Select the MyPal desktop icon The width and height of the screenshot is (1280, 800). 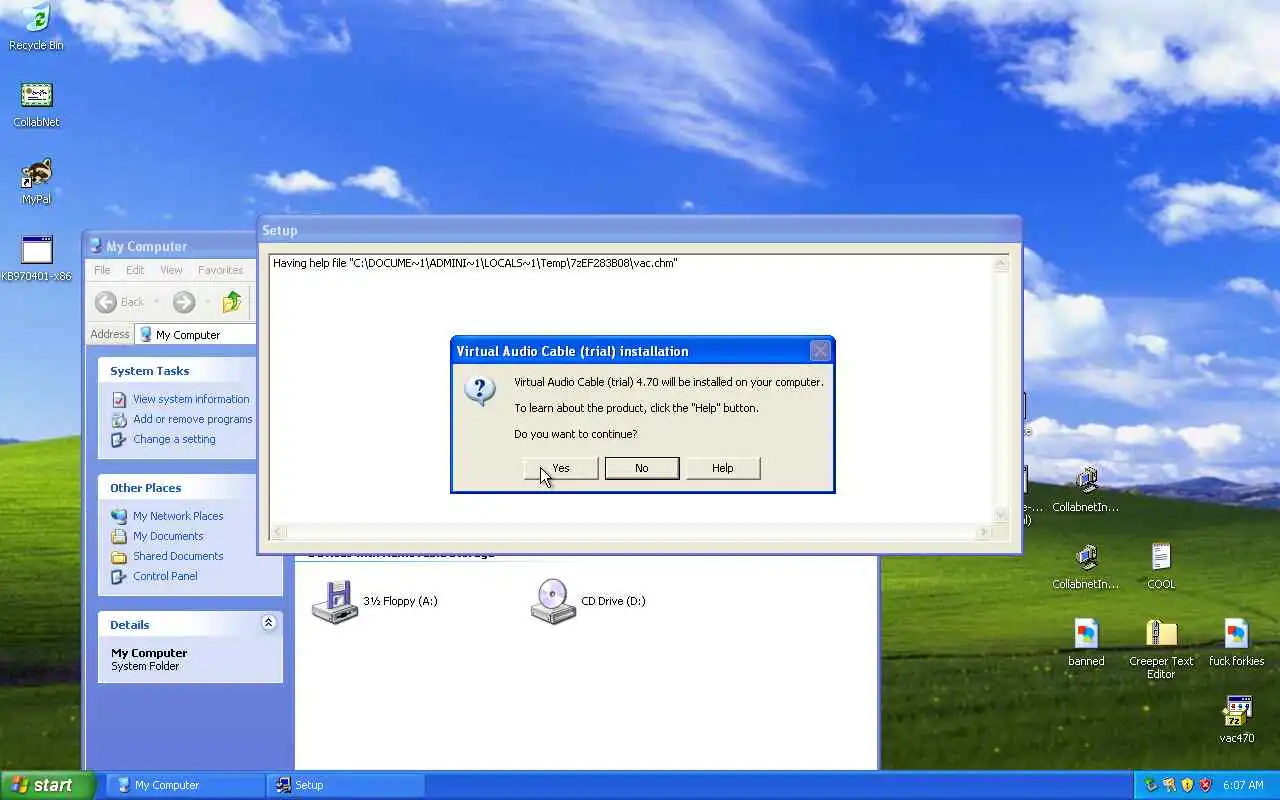36,181
